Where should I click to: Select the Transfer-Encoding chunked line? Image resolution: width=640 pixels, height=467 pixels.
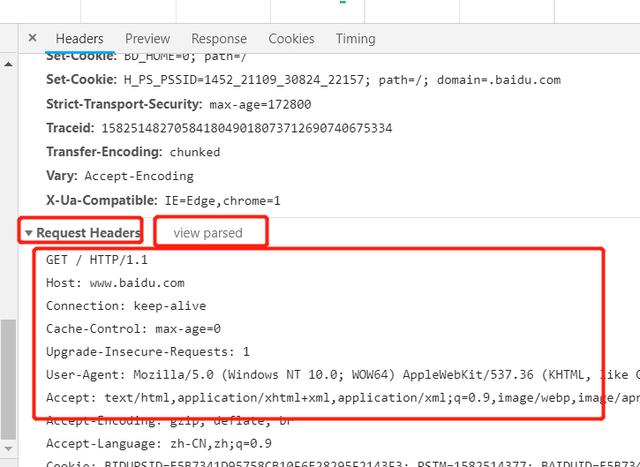pyautogui.click(x=133, y=152)
